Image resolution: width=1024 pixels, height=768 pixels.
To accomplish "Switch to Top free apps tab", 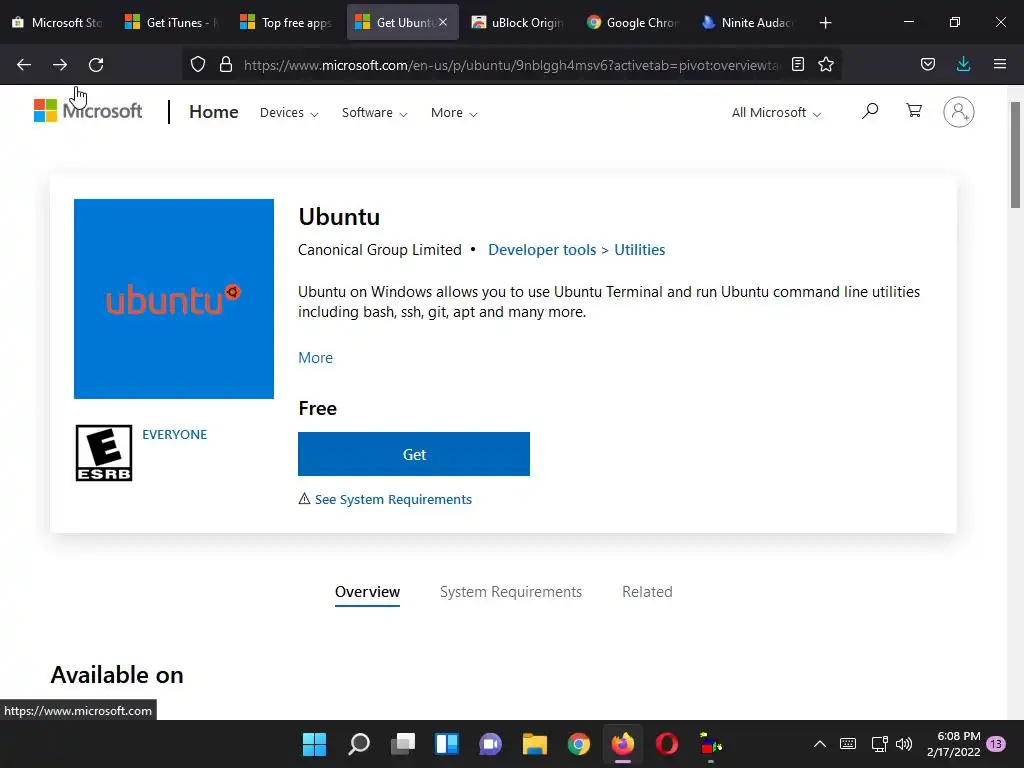I will coord(287,23).
